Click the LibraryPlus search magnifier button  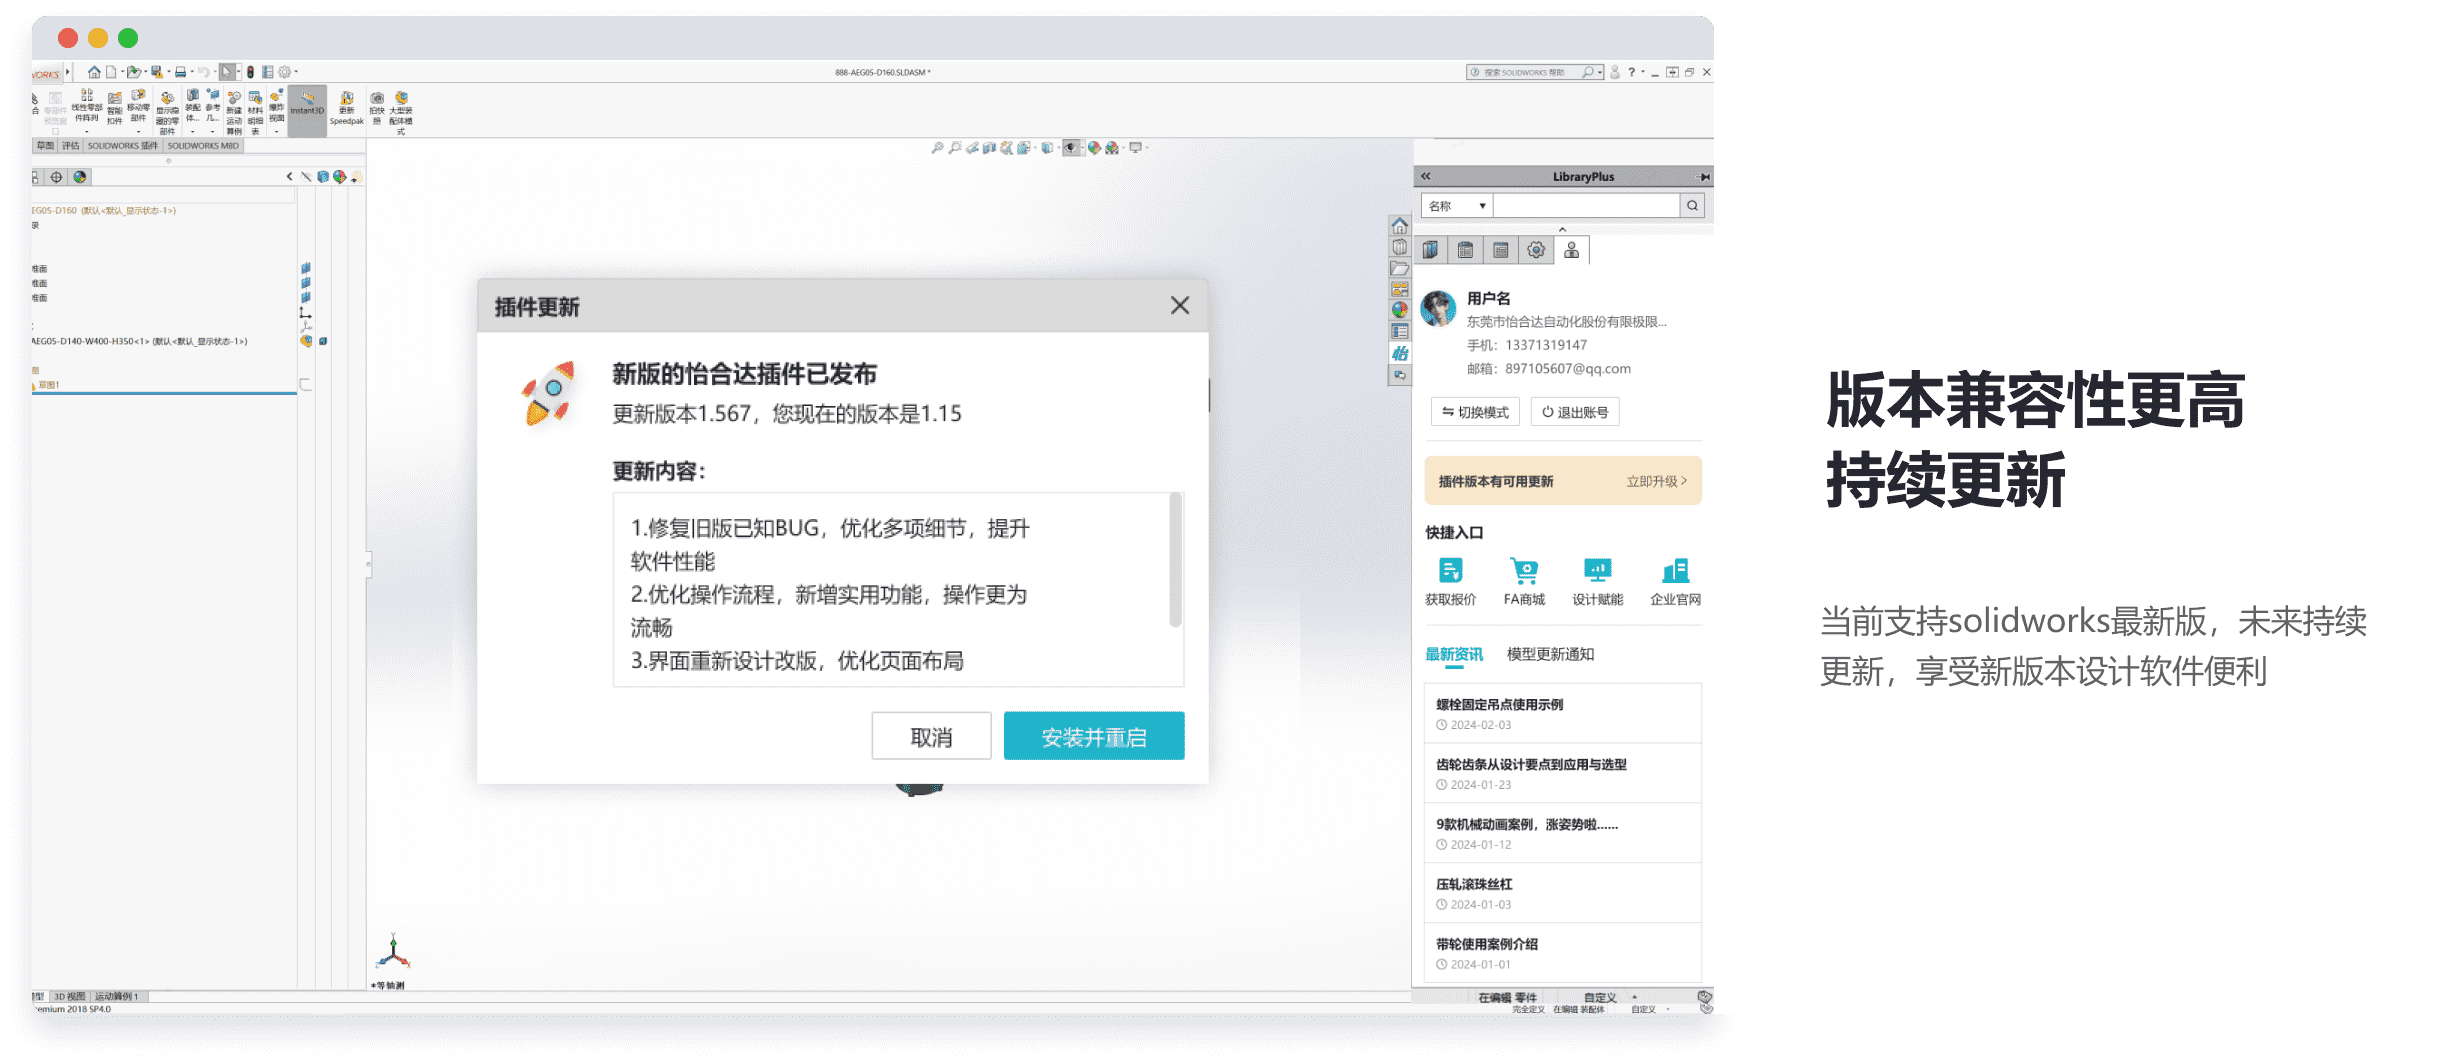pyautogui.click(x=1692, y=206)
